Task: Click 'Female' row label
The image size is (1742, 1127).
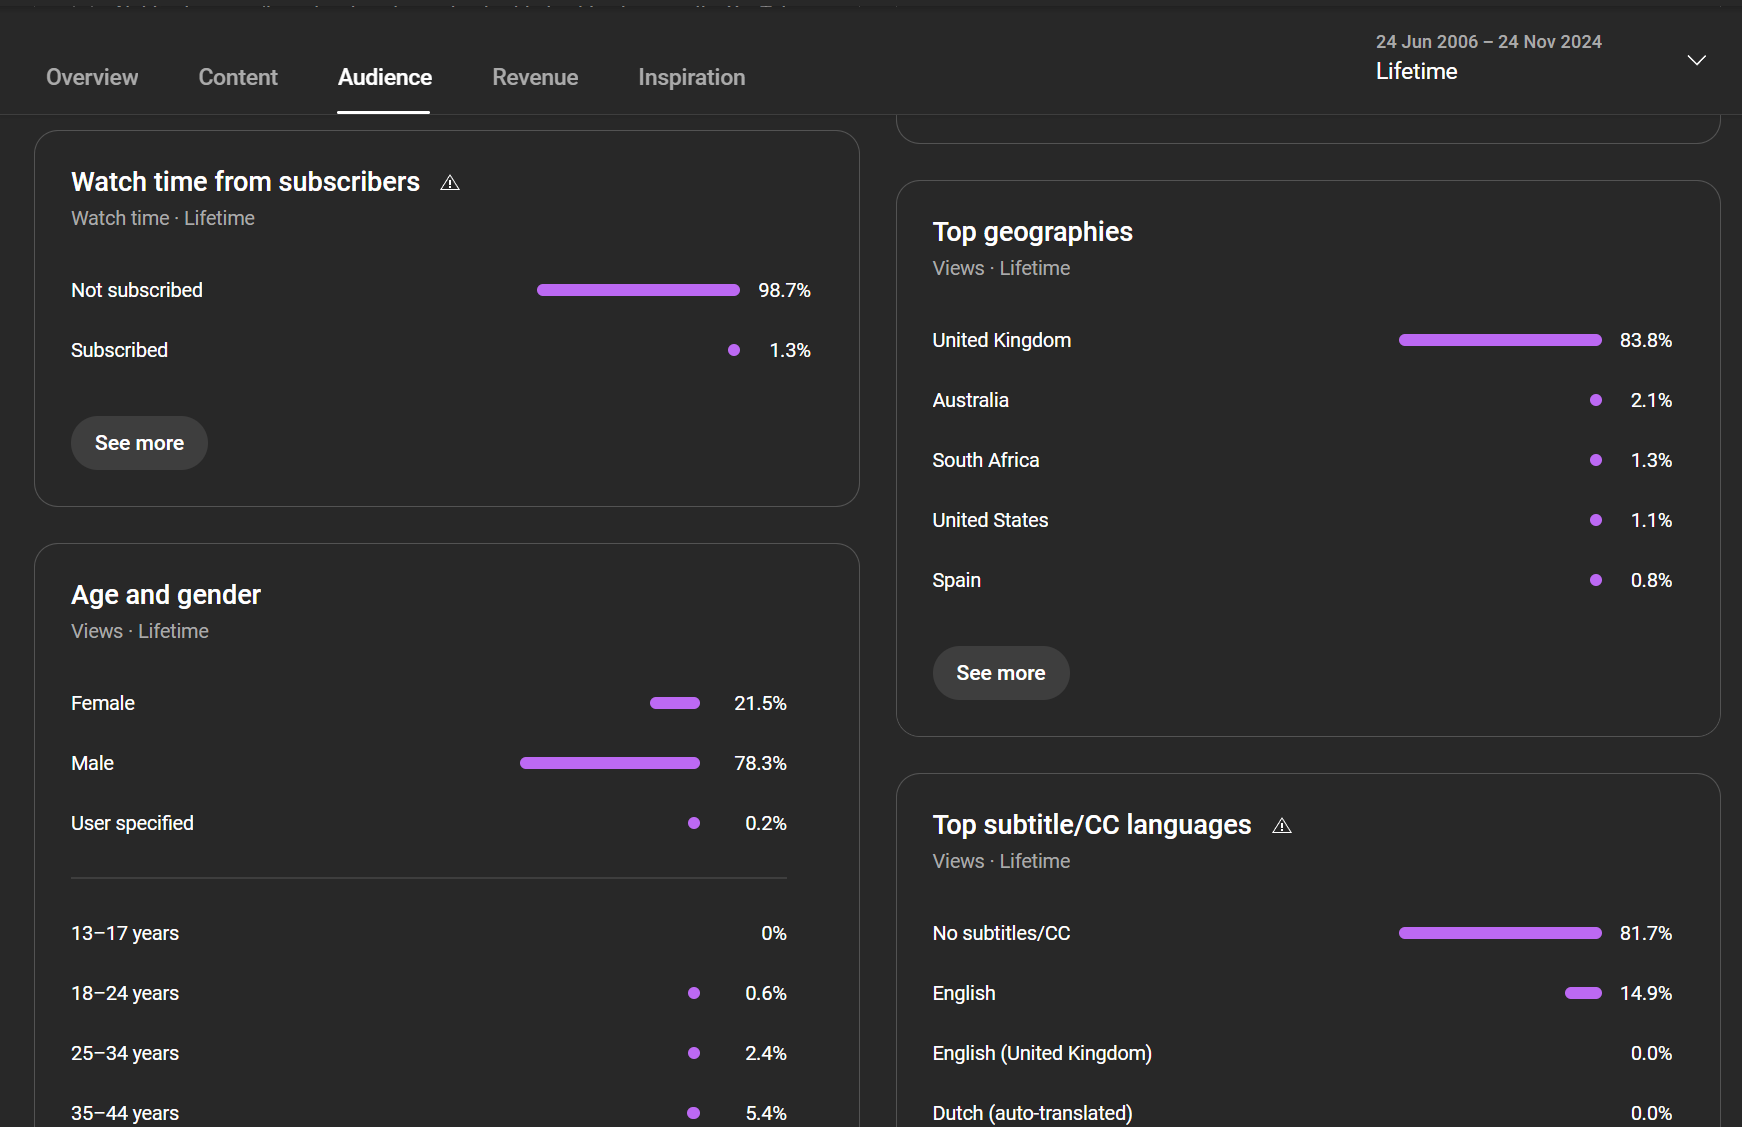Action: pos(103,703)
